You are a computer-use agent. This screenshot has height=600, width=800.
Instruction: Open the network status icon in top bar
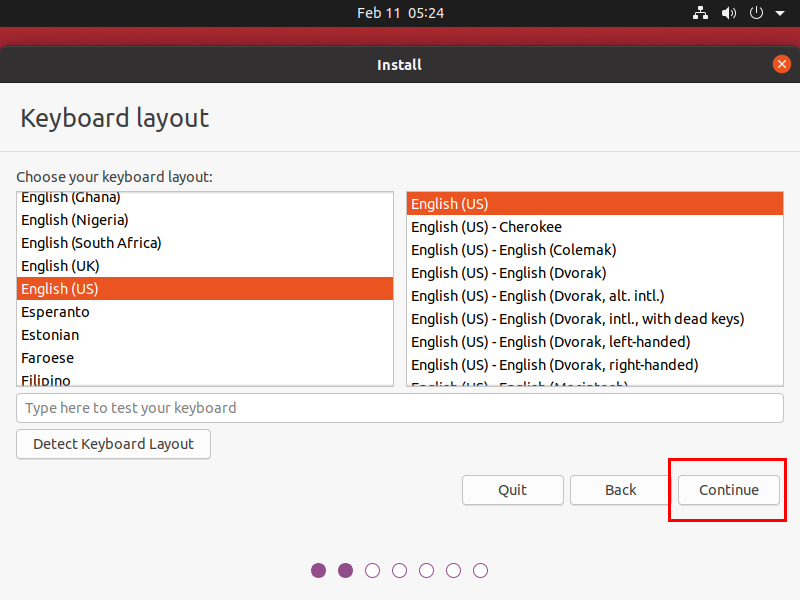(x=700, y=13)
